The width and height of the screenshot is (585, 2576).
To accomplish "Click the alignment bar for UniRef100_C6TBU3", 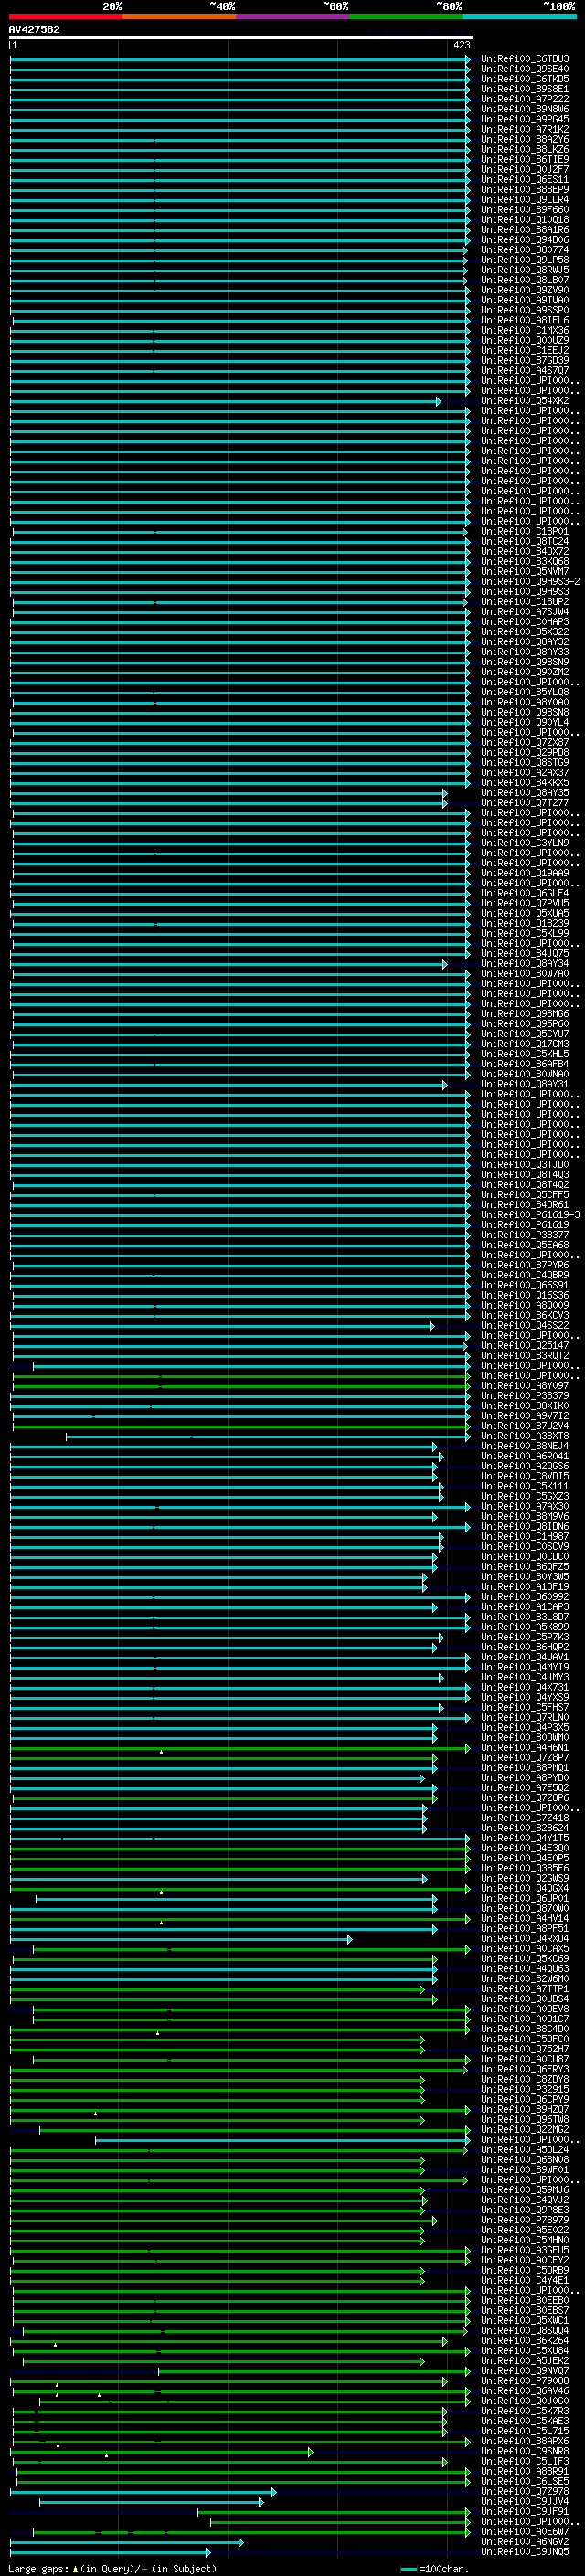I will click(x=240, y=59).
